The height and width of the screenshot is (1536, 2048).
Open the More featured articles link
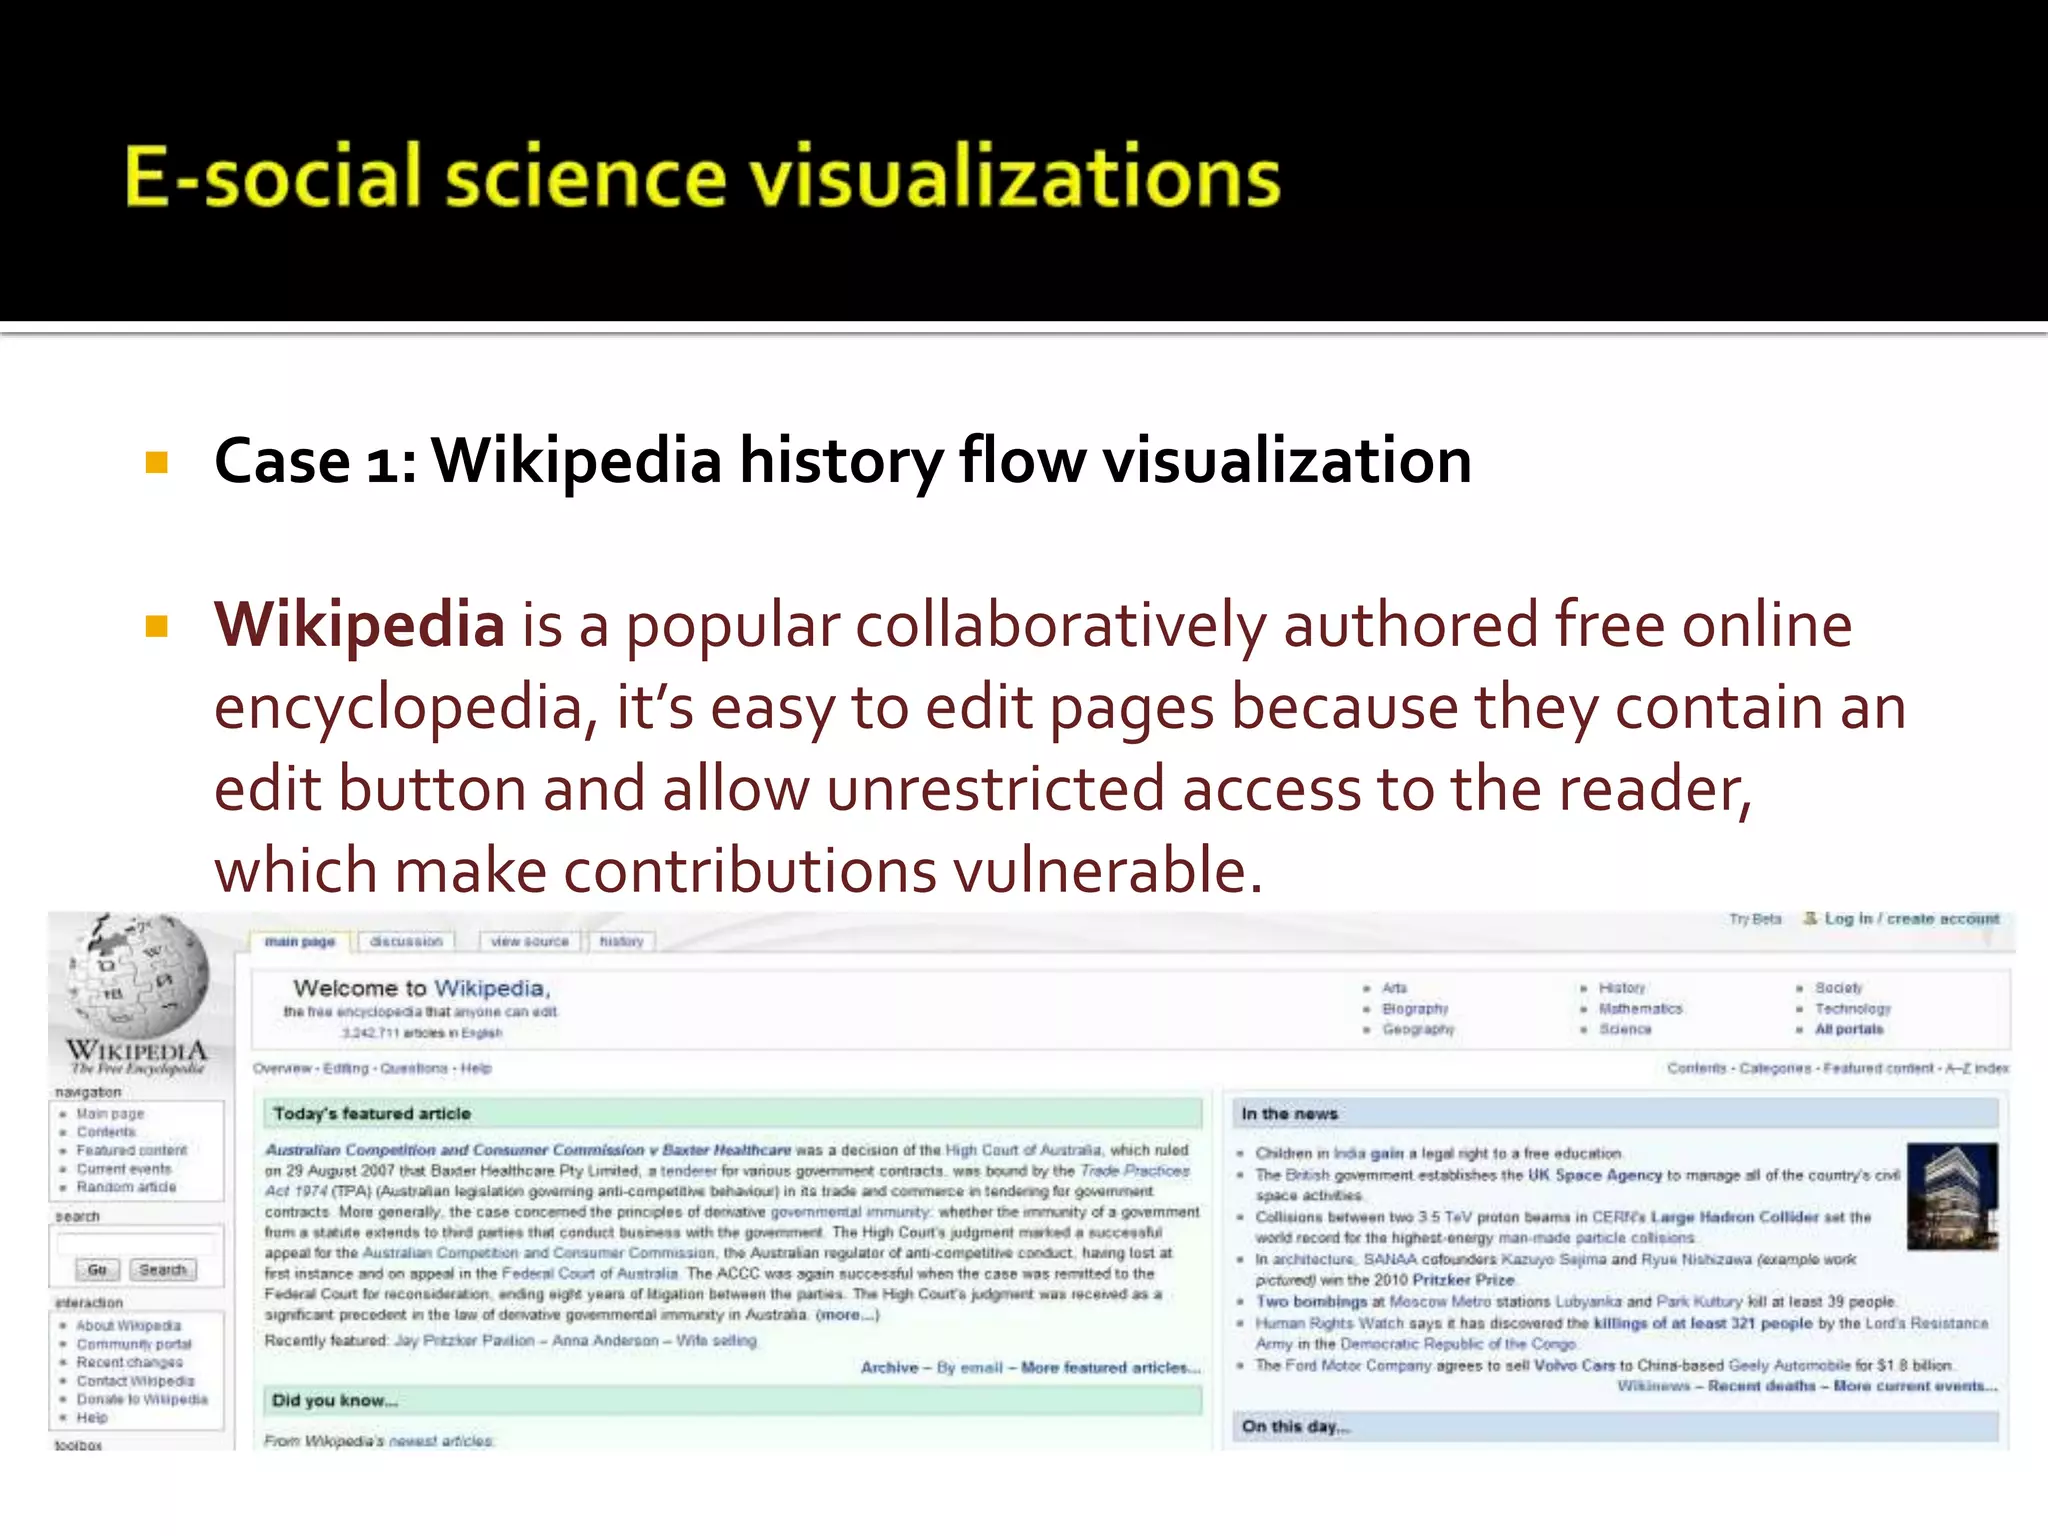click(1110, 1367)
